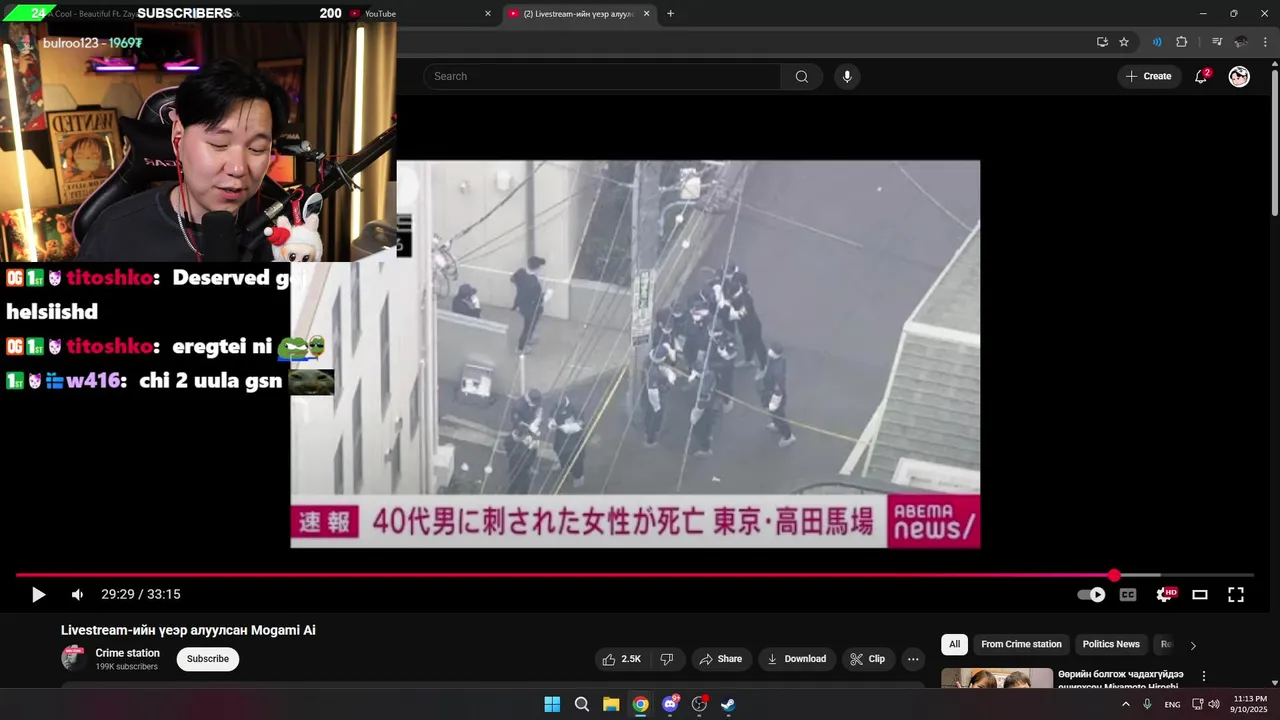
Task: Open the recommended video thumbnail in sidebar
Action: point(997,679)
